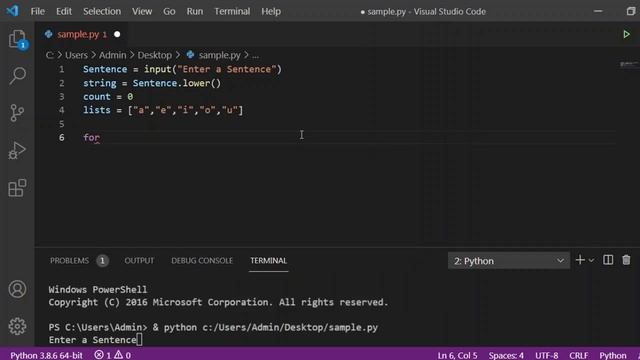Open the Search view in the activity bar
640x360 pixels.
[17, 76]
